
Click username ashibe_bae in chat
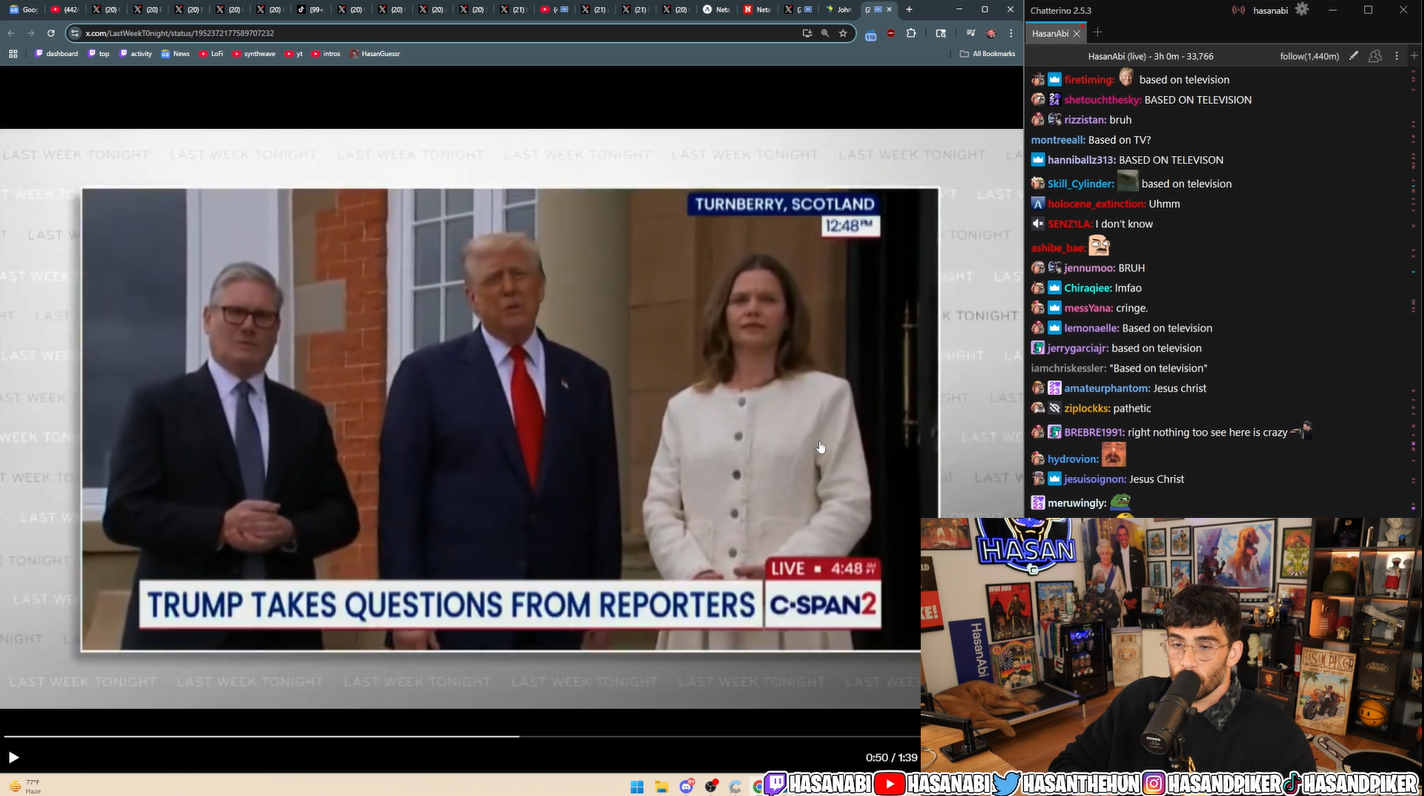1058,248
